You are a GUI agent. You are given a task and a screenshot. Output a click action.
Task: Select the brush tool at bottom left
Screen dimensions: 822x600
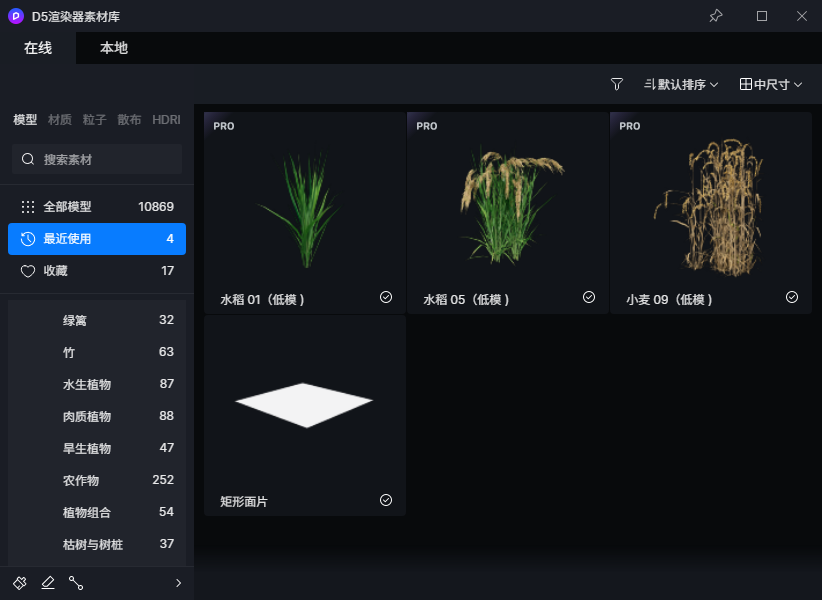pyautogui.click(x=20, y=583)
